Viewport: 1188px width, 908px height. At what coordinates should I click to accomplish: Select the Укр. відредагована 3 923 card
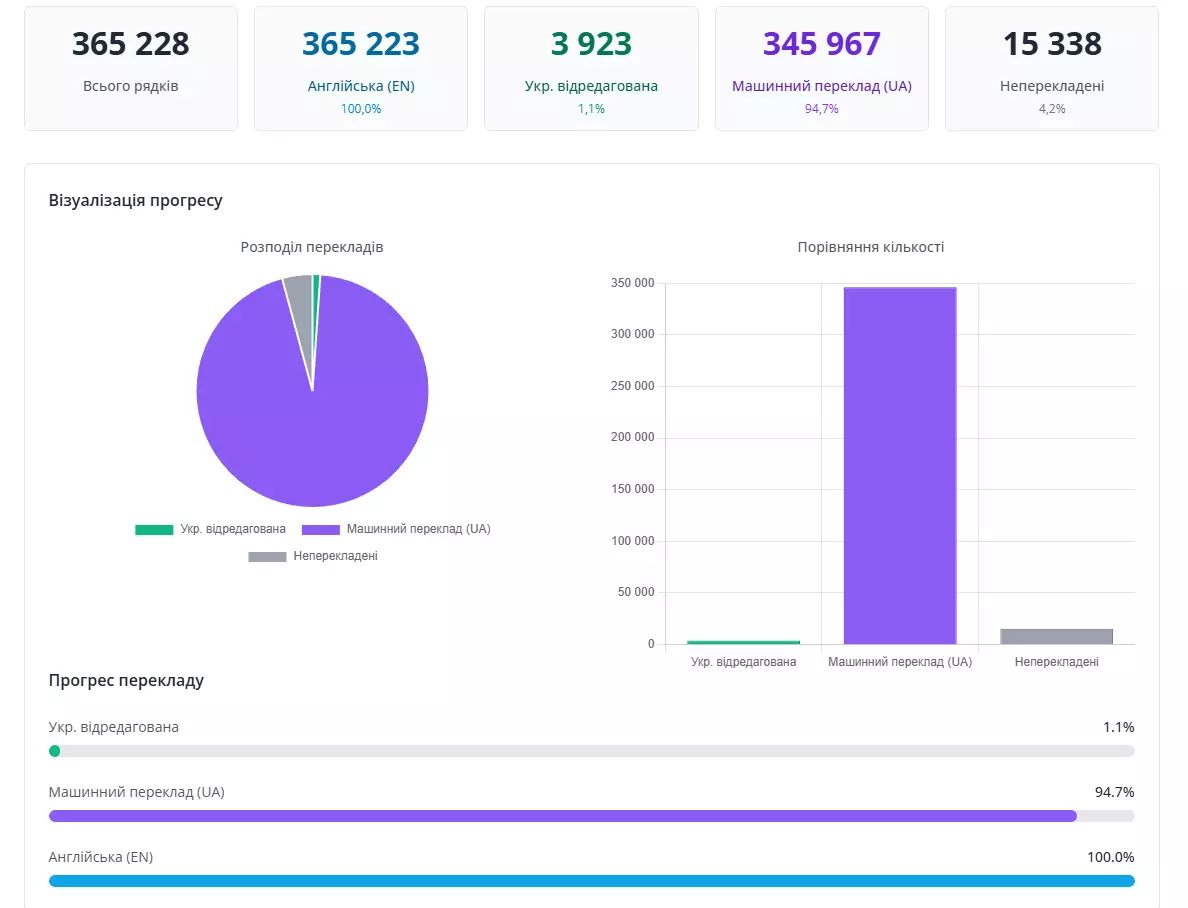point(591,69)
